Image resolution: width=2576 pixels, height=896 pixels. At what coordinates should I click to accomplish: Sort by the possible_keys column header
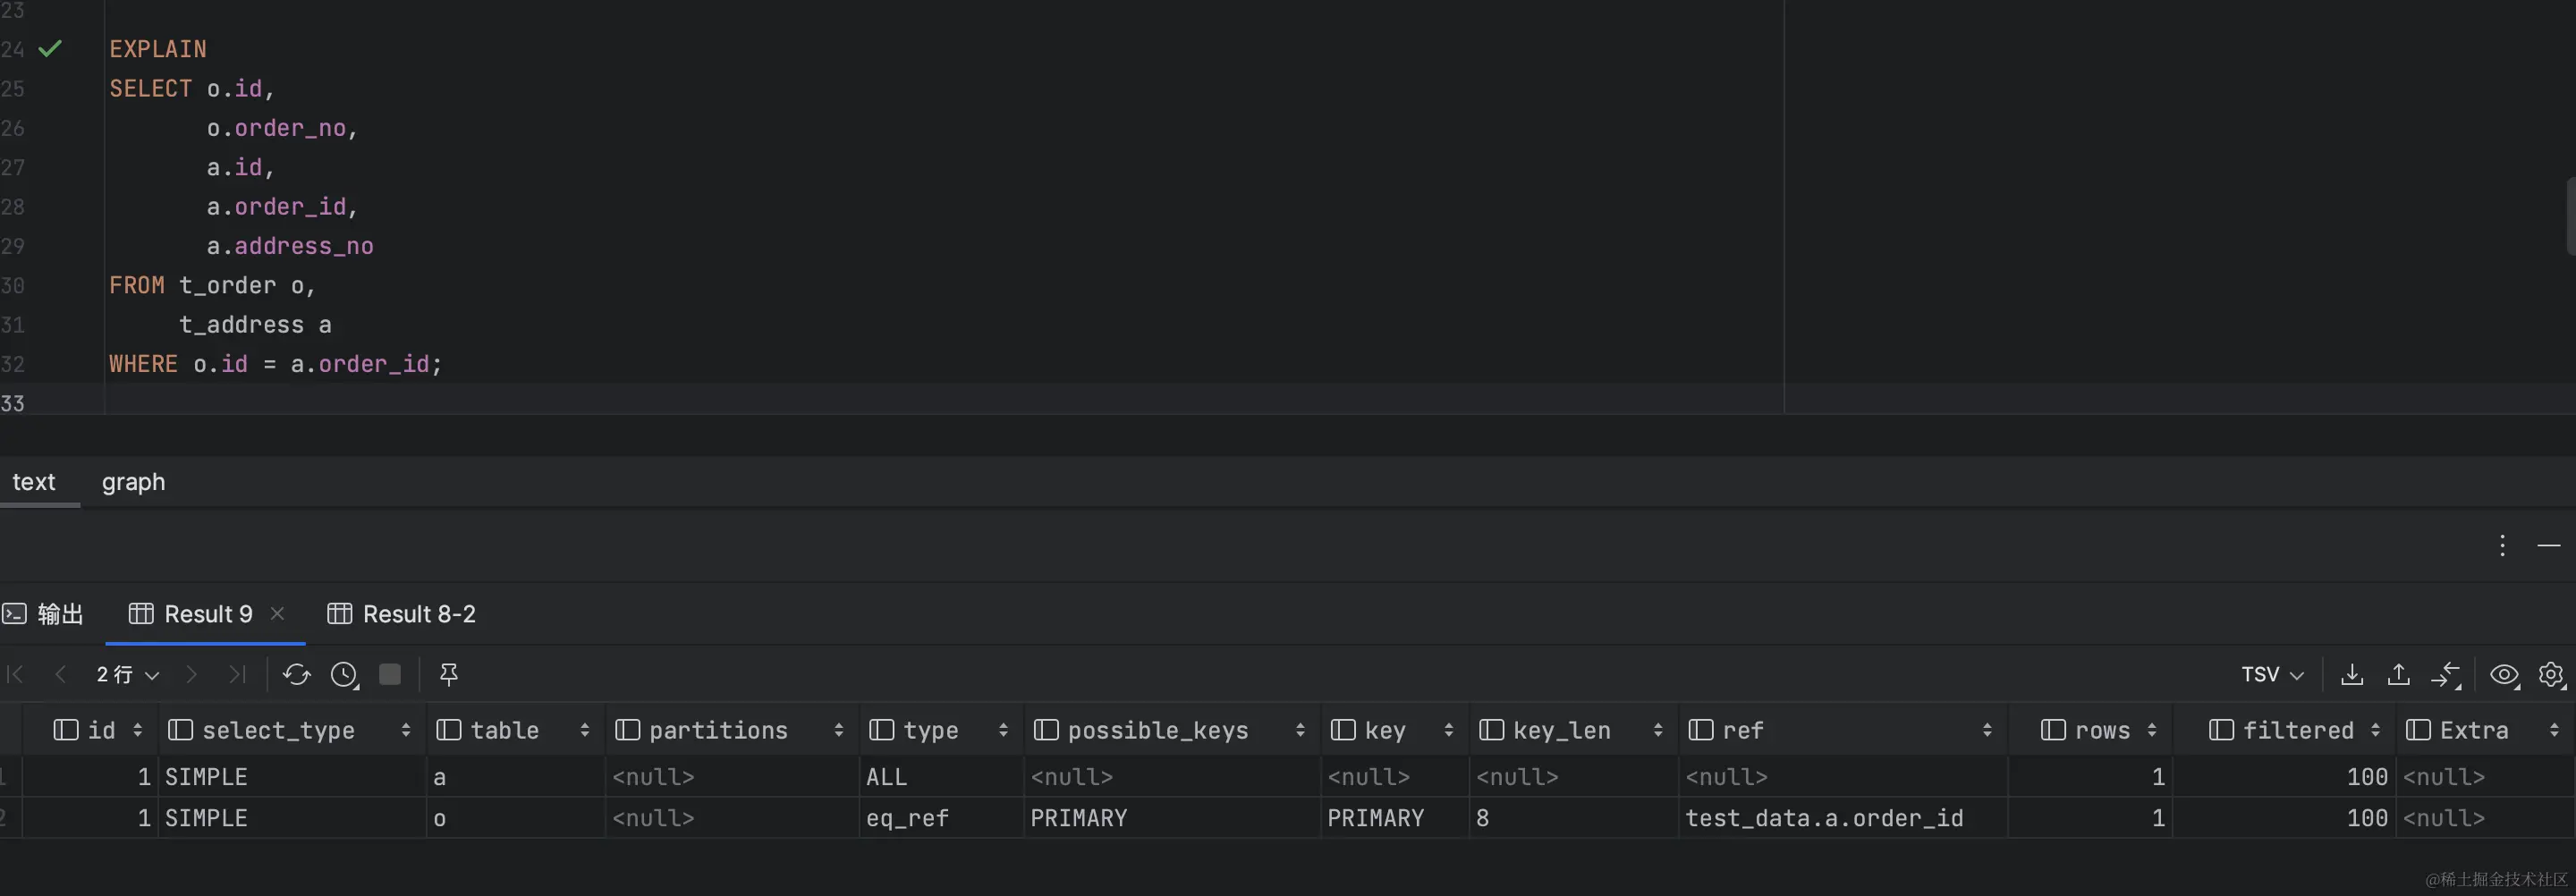pyautogui.click(x=1170, y=730)
